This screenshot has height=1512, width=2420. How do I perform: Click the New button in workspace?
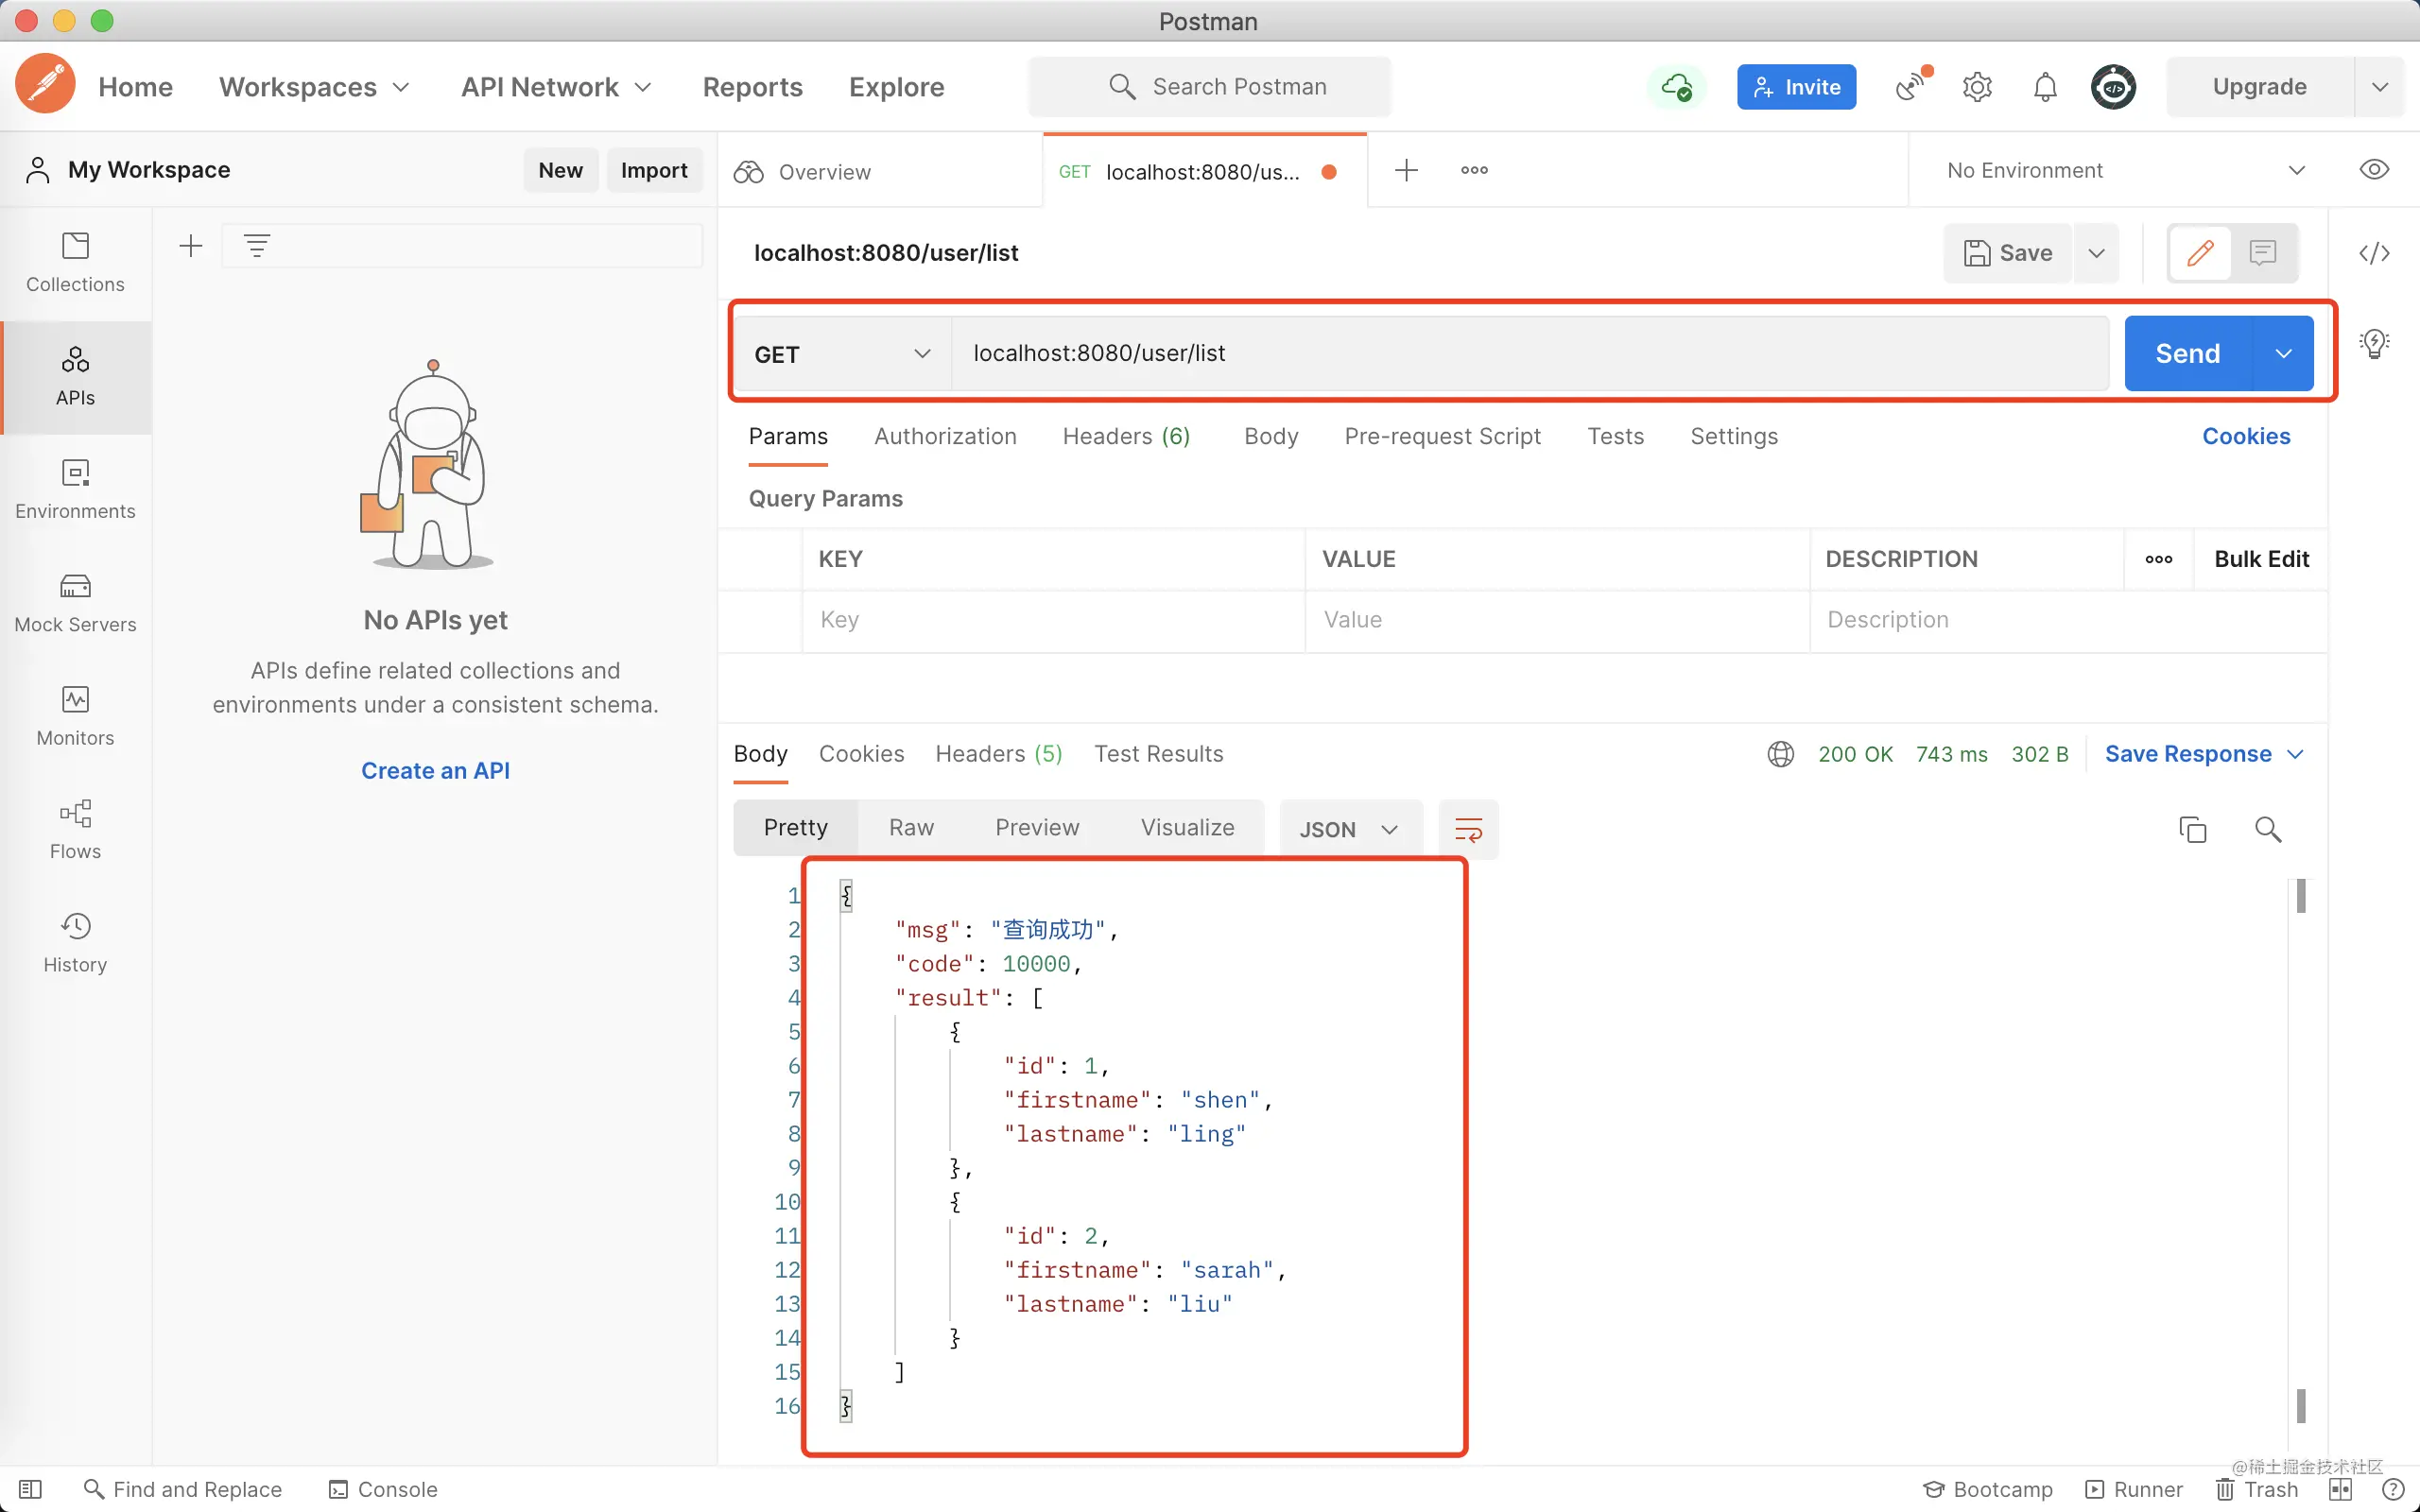(560, 170)
